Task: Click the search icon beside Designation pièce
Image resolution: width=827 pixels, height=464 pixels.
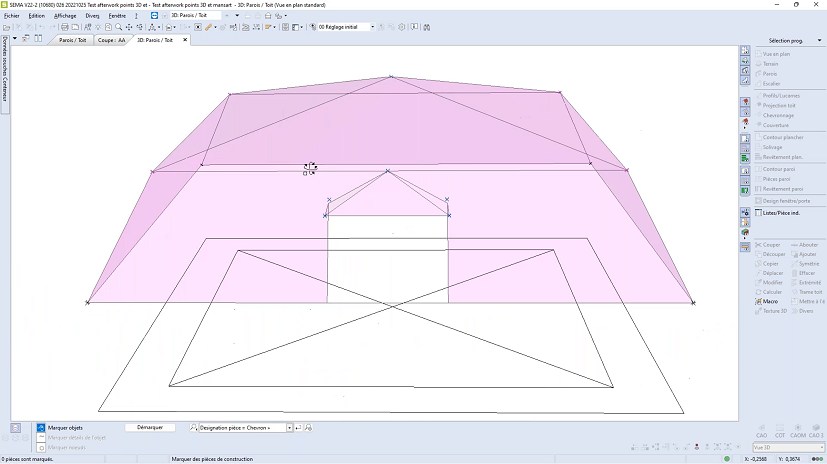Action: click(193, 427)
